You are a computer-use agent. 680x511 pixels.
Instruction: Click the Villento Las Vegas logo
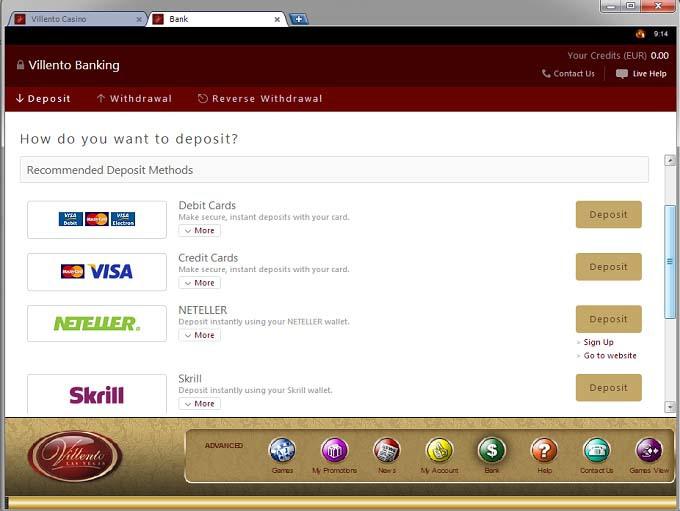click(x=75, y=456)
